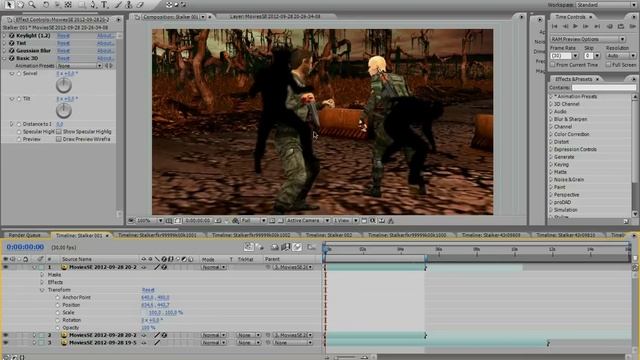Hide layer 3 with its eye icon
This screenshot has height=360, width=640.
(x=6, y=342)
